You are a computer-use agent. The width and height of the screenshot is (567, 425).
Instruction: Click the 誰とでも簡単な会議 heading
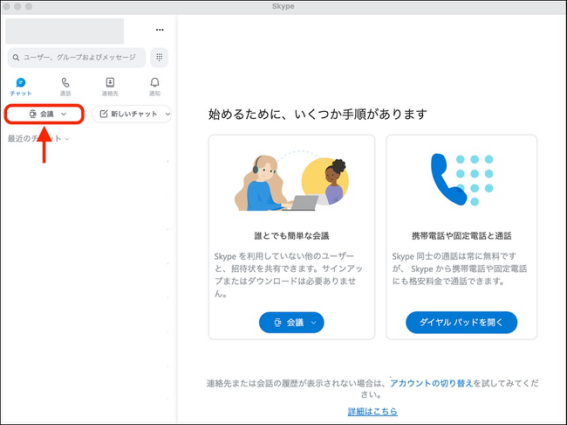[x=291, y=236]
